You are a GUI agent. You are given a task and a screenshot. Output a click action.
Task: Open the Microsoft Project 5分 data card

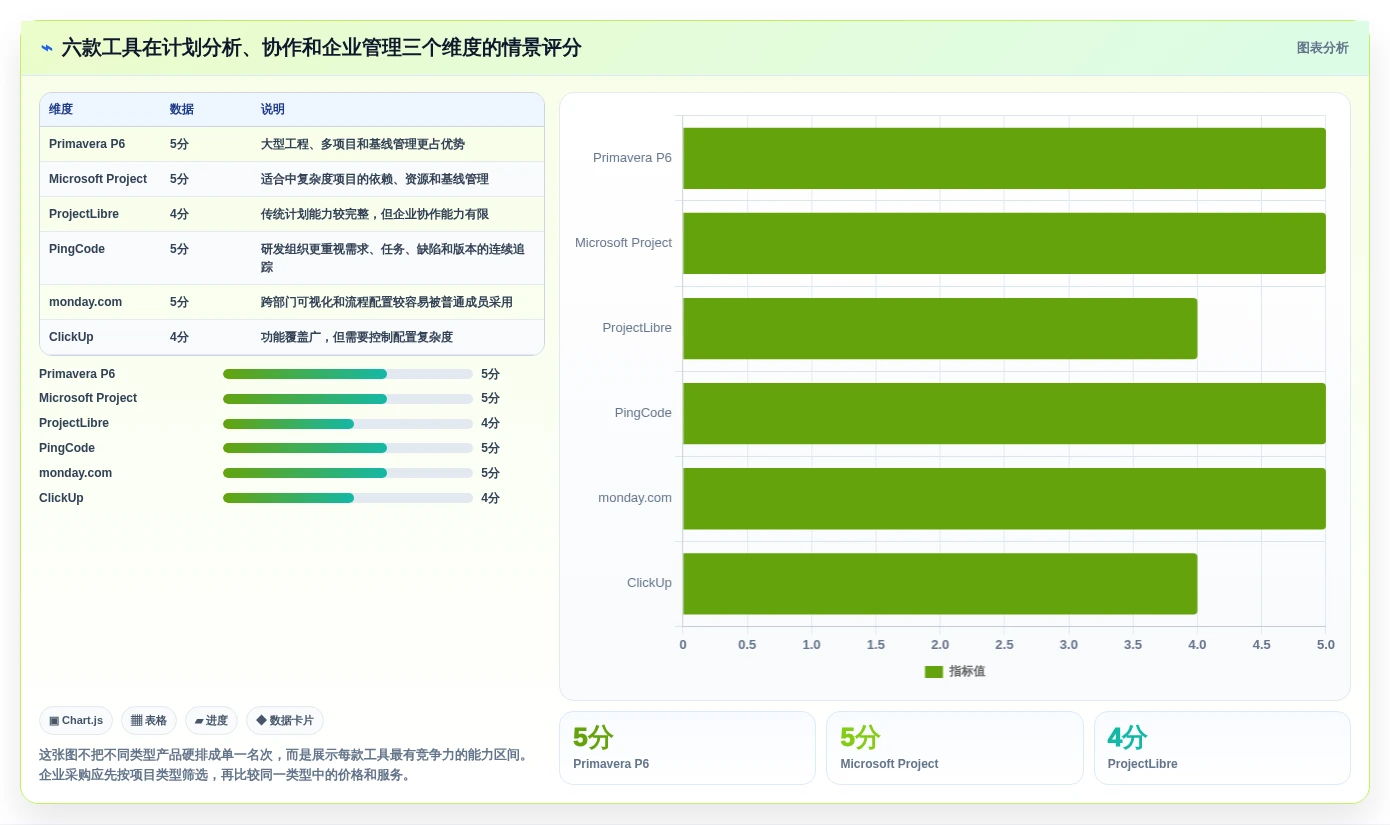[x=954, y=748]
